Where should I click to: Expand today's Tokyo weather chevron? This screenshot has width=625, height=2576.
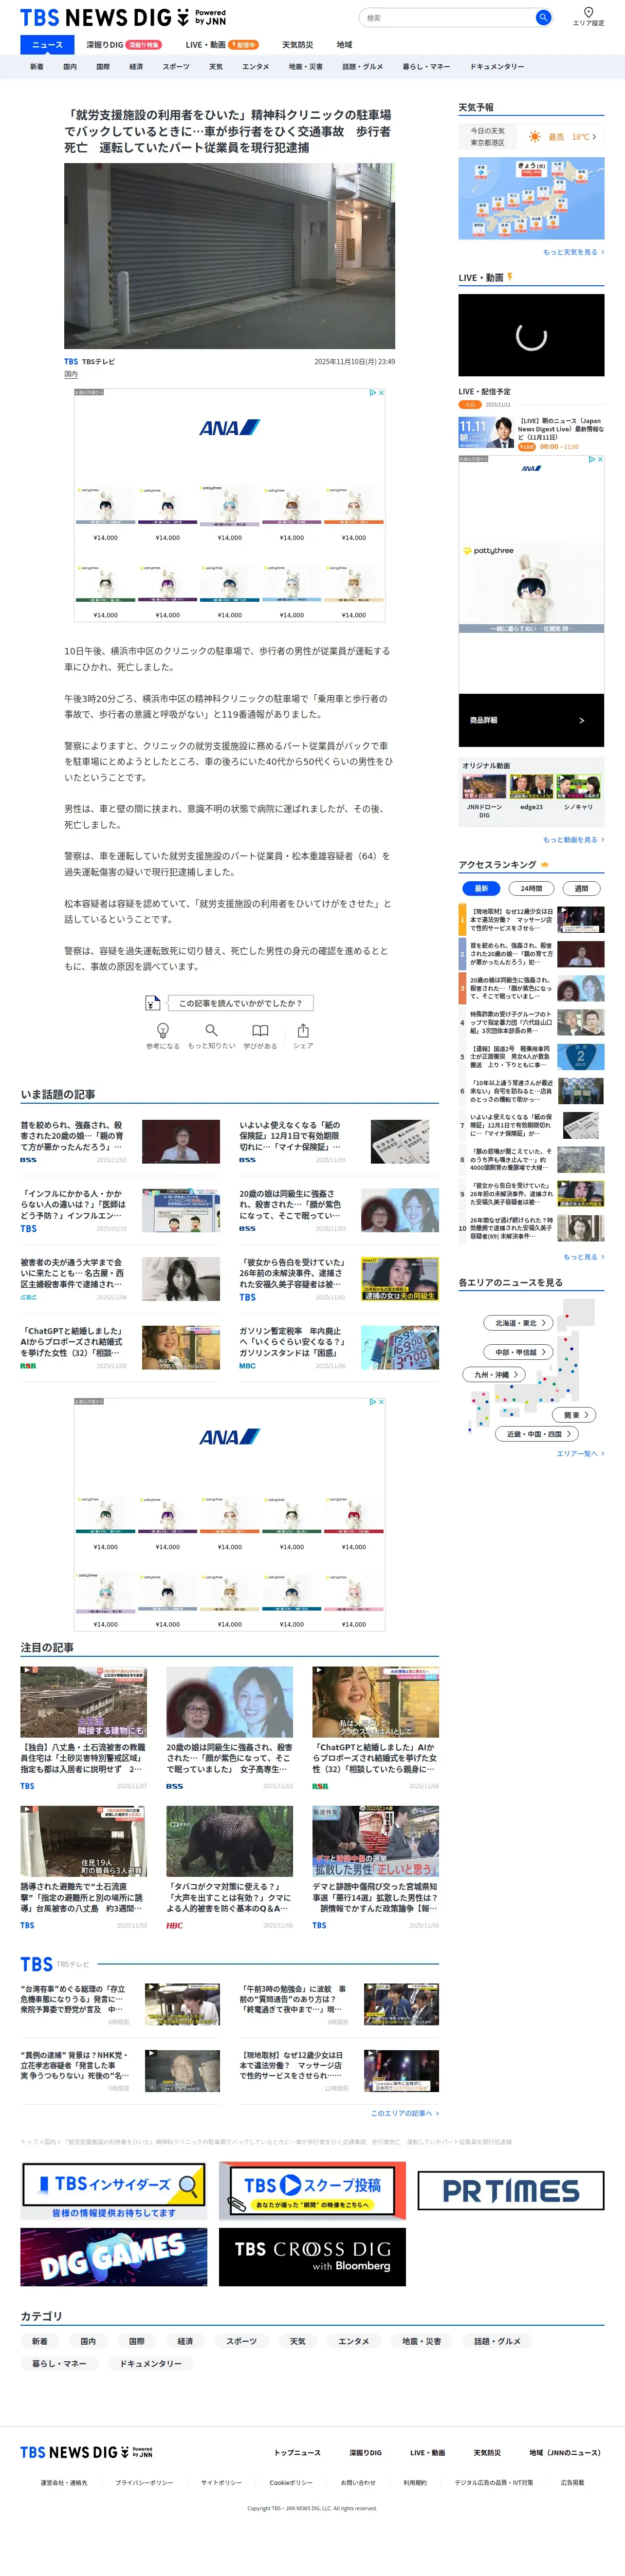point(594,137)
